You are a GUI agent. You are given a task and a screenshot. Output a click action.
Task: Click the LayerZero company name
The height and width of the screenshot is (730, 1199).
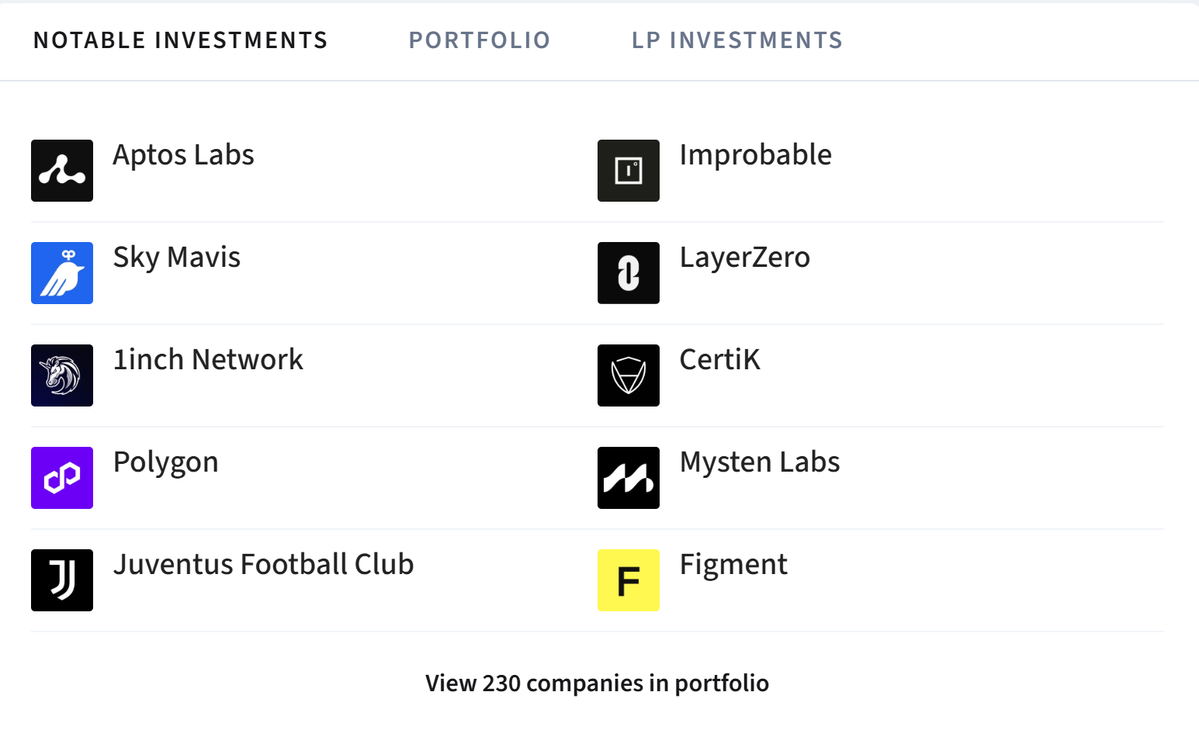click(x=745, y=258)
